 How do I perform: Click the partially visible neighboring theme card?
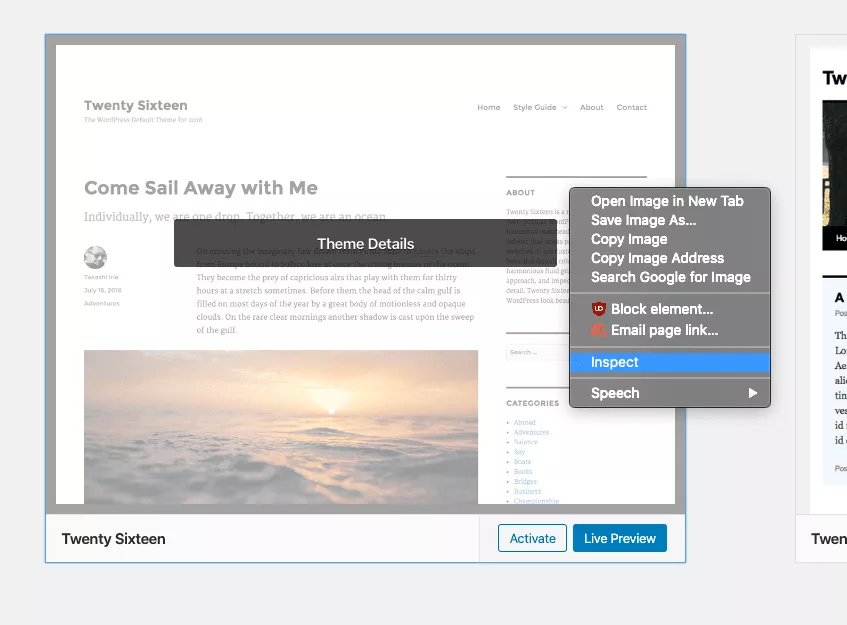tap(821, 298)
